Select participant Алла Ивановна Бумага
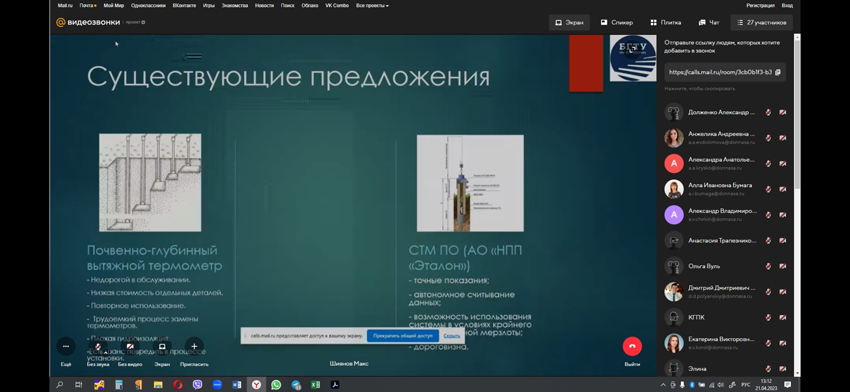Image resolution: width=850 pixels, height=392 pixels. pos(725,189)
